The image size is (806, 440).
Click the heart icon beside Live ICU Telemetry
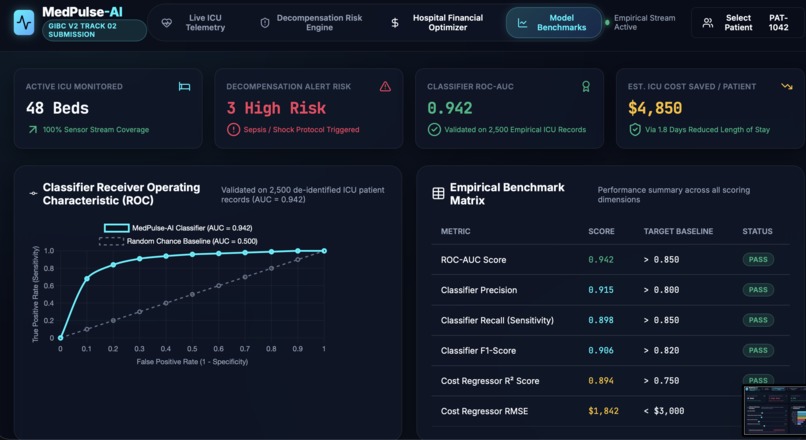coord(167,23)
